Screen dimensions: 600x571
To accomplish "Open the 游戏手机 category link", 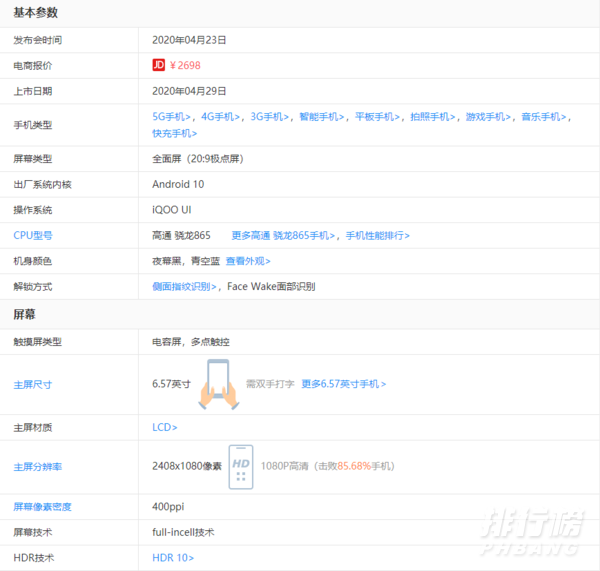I will (x=488, y=117).
